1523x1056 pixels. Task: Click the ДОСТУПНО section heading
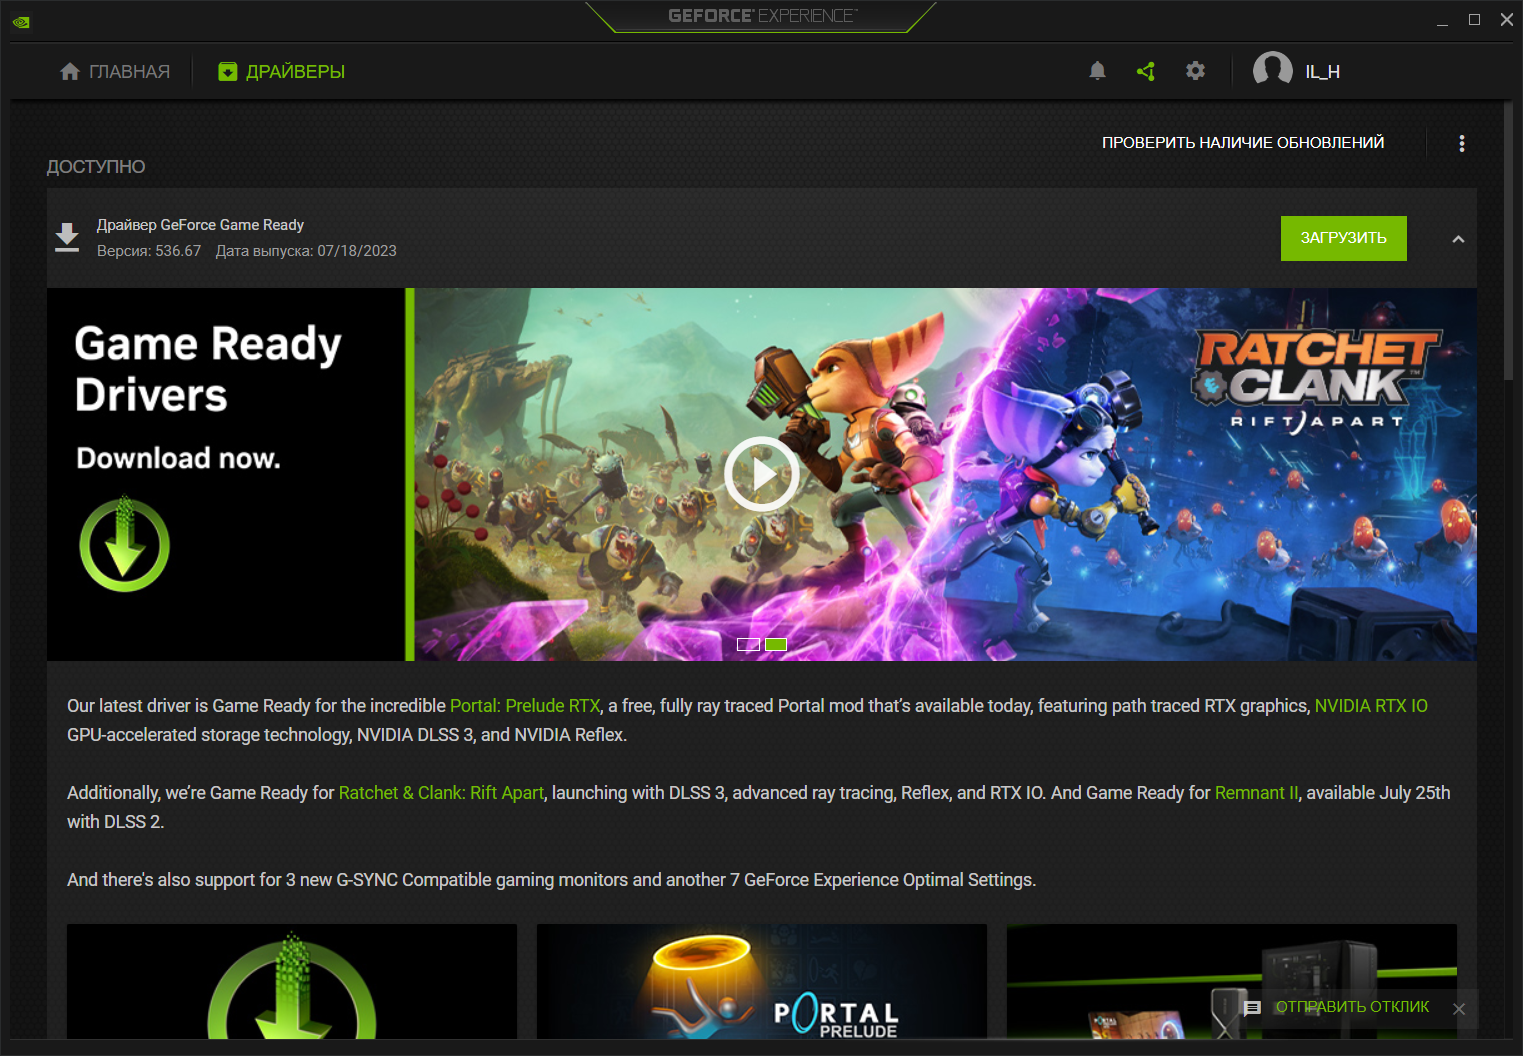coord(96,167)
